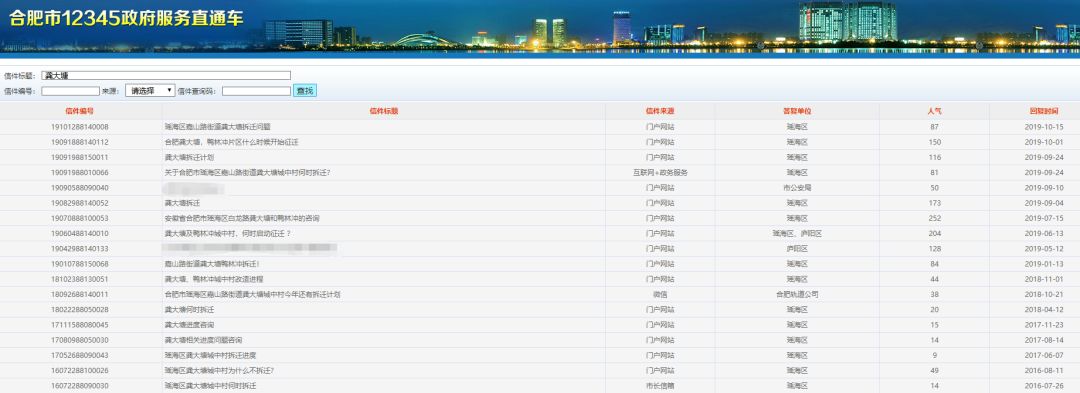Image resolution: width=1080 pixels, height=393 pixels.
Task: Click the 查找 search button
Action: 305,91
